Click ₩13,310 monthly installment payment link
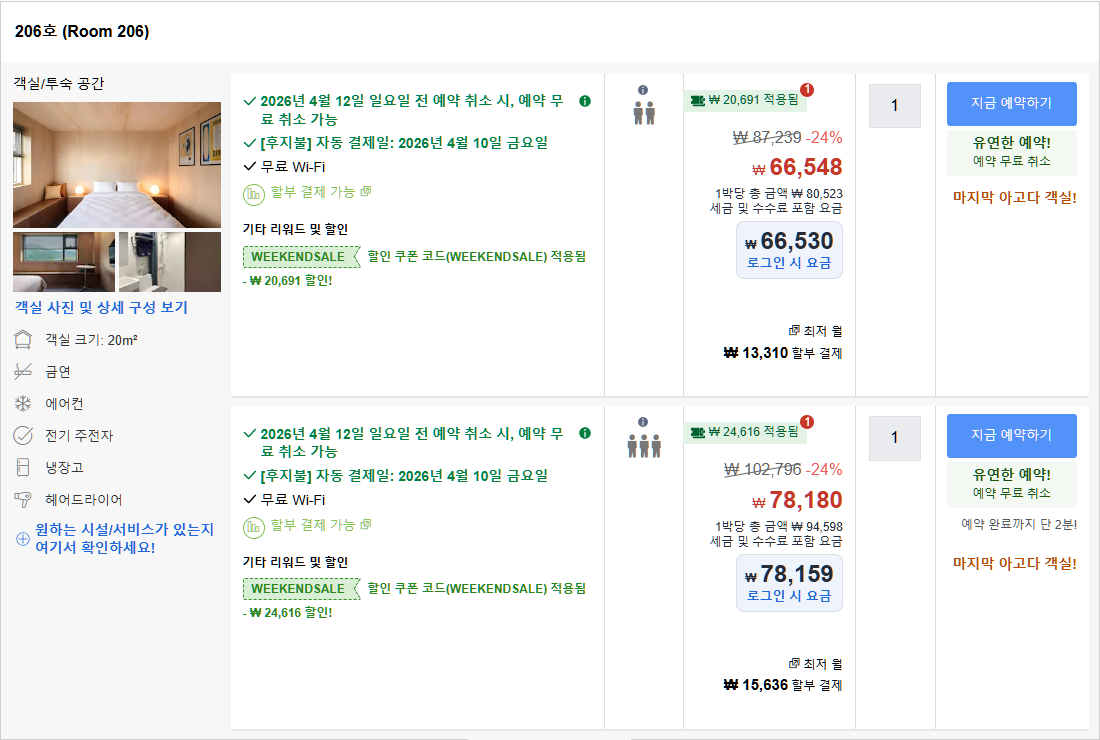Image resolution: width=1100 pixels, height=740 pixels. [783, 353]
